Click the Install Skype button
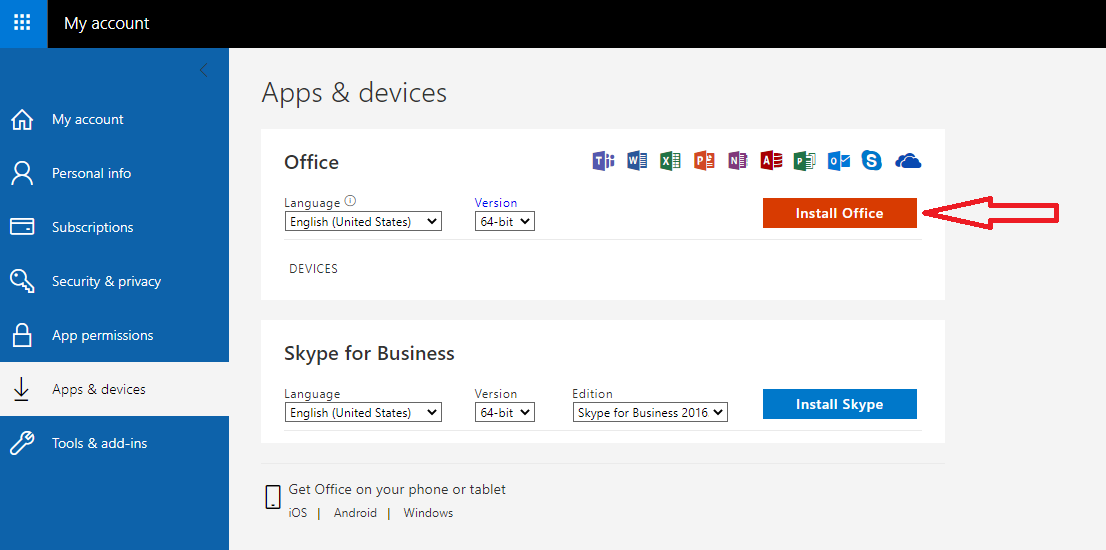Screen dimensions: 1106x550 tap(839, 404)
